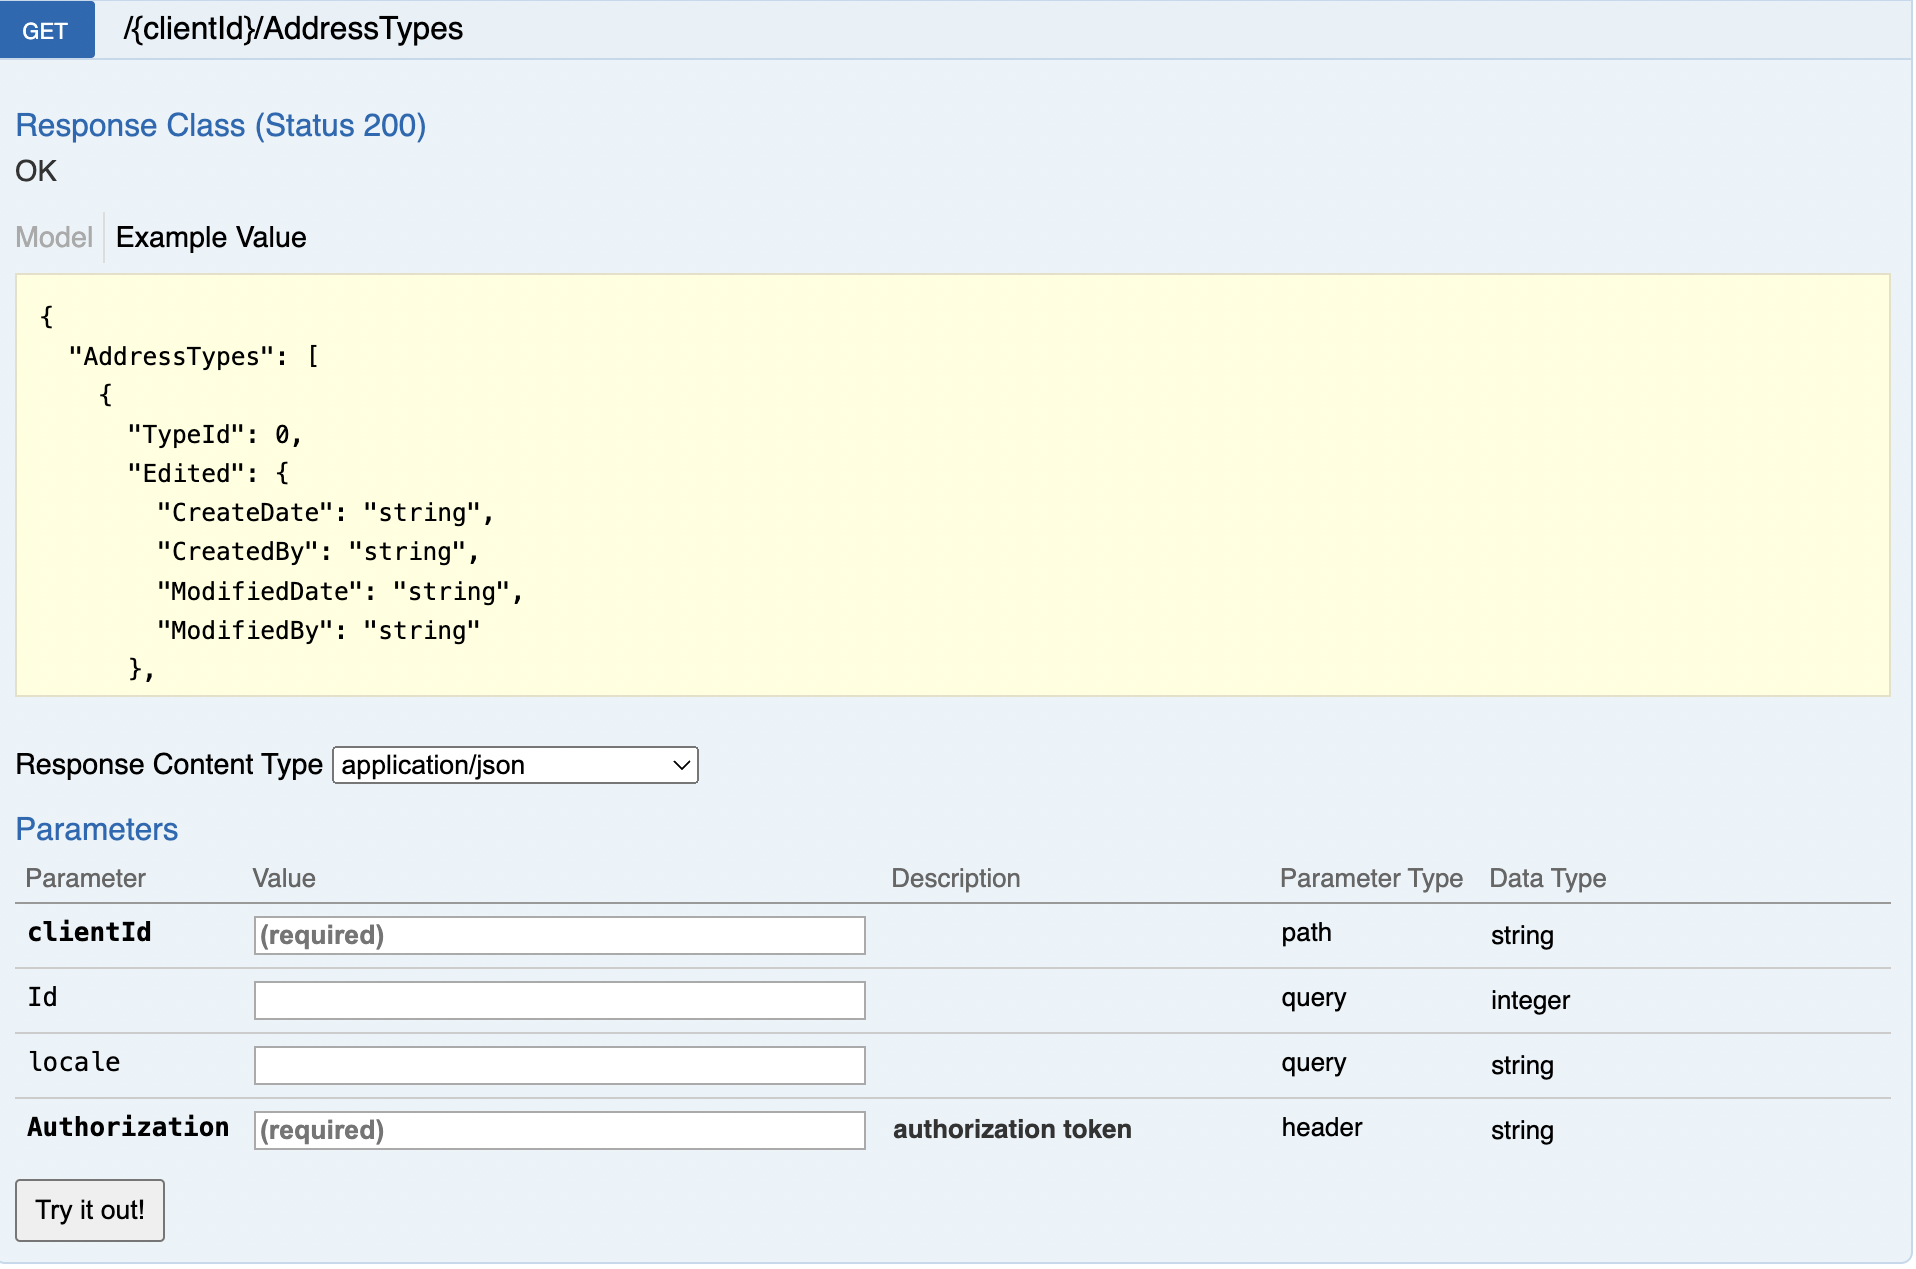Image resolution: width=1916 pixels, height=1269 pixels.
Task: Select the Example Value tab
Action: pyautogui.click(x=211, y=238)
